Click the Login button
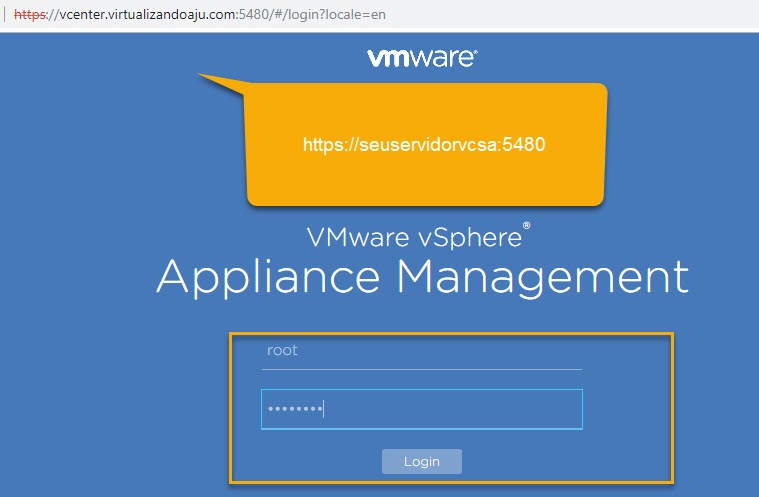Image resolution: width=759 pixels, height=497 pixels. (x=422, y=461)
